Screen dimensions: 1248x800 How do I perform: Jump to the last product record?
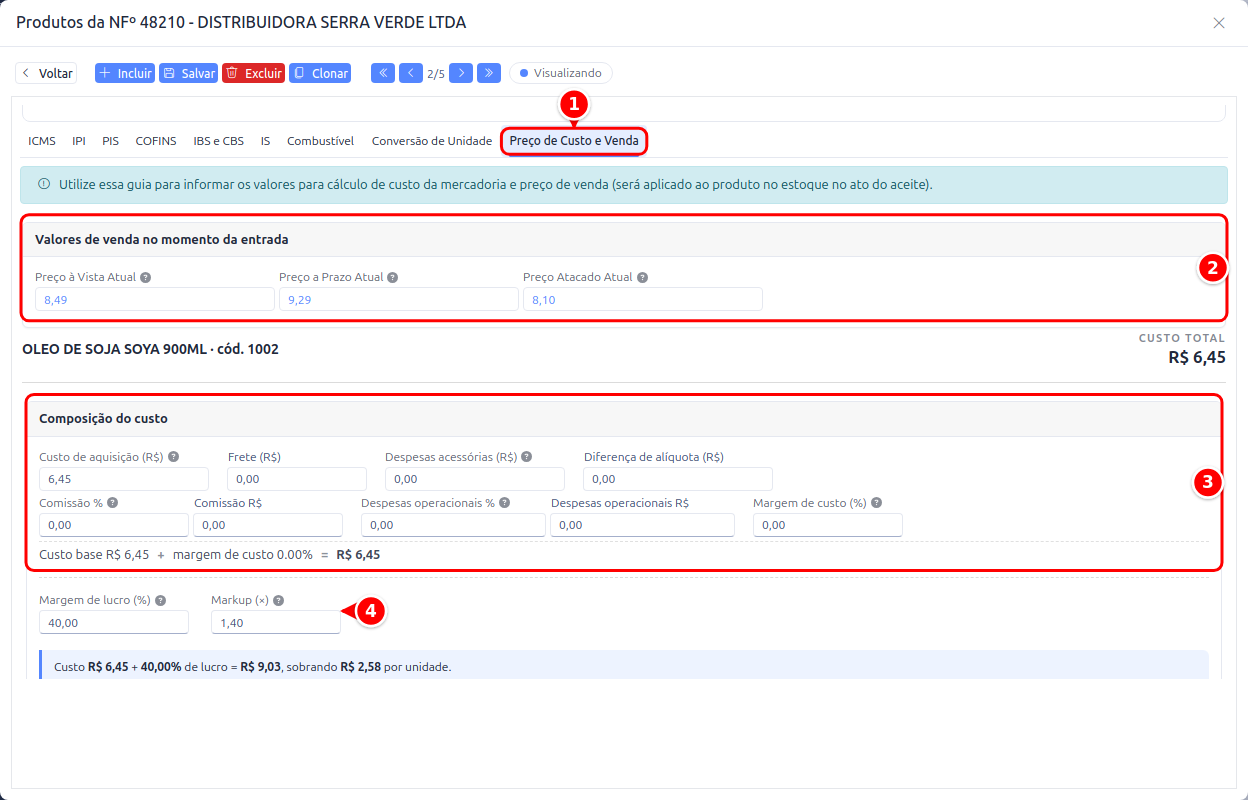(489, 73)
